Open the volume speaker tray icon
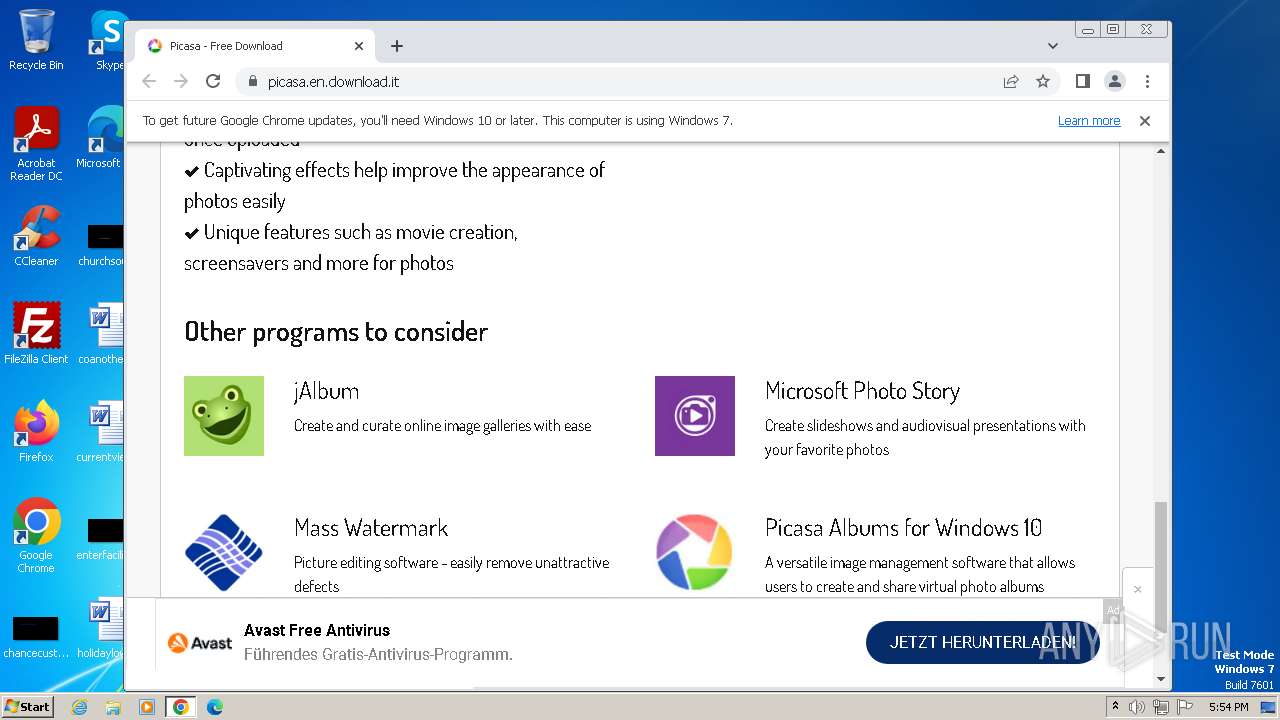1280x720 pixels. tap(1137, 707)
